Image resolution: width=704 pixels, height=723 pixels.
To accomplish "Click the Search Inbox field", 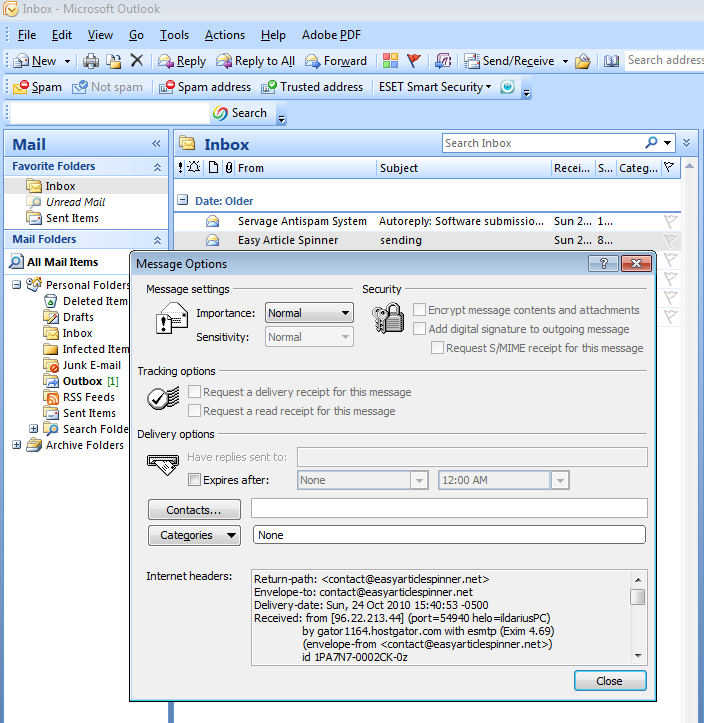I will tap(543, 143).
